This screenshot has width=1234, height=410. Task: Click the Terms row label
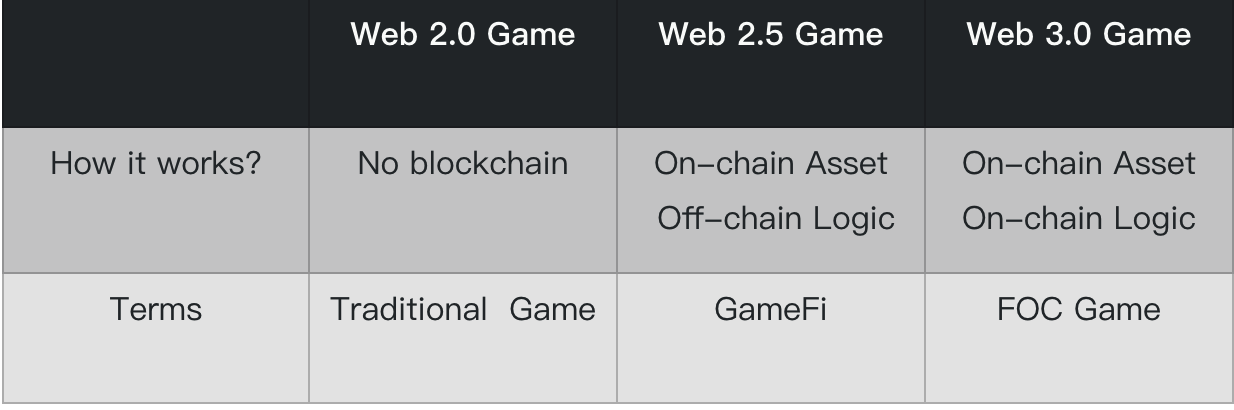[155, 309]
